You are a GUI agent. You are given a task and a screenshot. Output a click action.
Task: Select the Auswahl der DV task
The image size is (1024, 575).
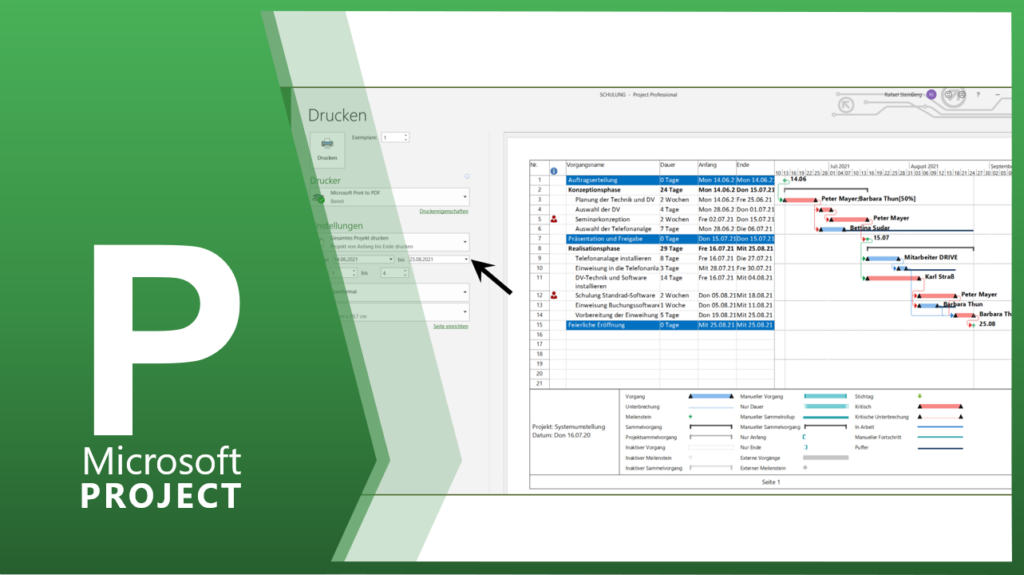click(598, 210)
